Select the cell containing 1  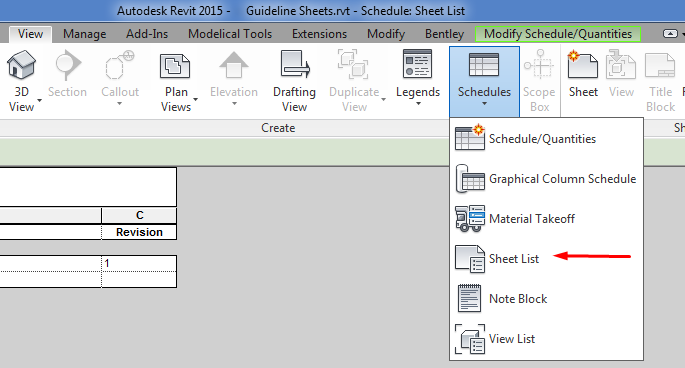click(x=139, y=264)
